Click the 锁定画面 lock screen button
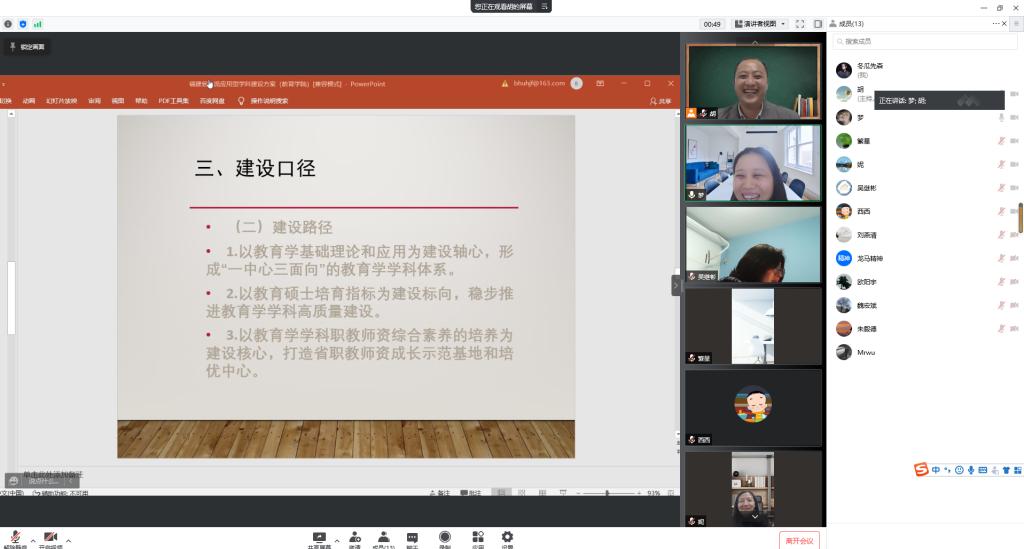Image resolution: width=1024 pixels, height=549 pixels. click(27, 47)
